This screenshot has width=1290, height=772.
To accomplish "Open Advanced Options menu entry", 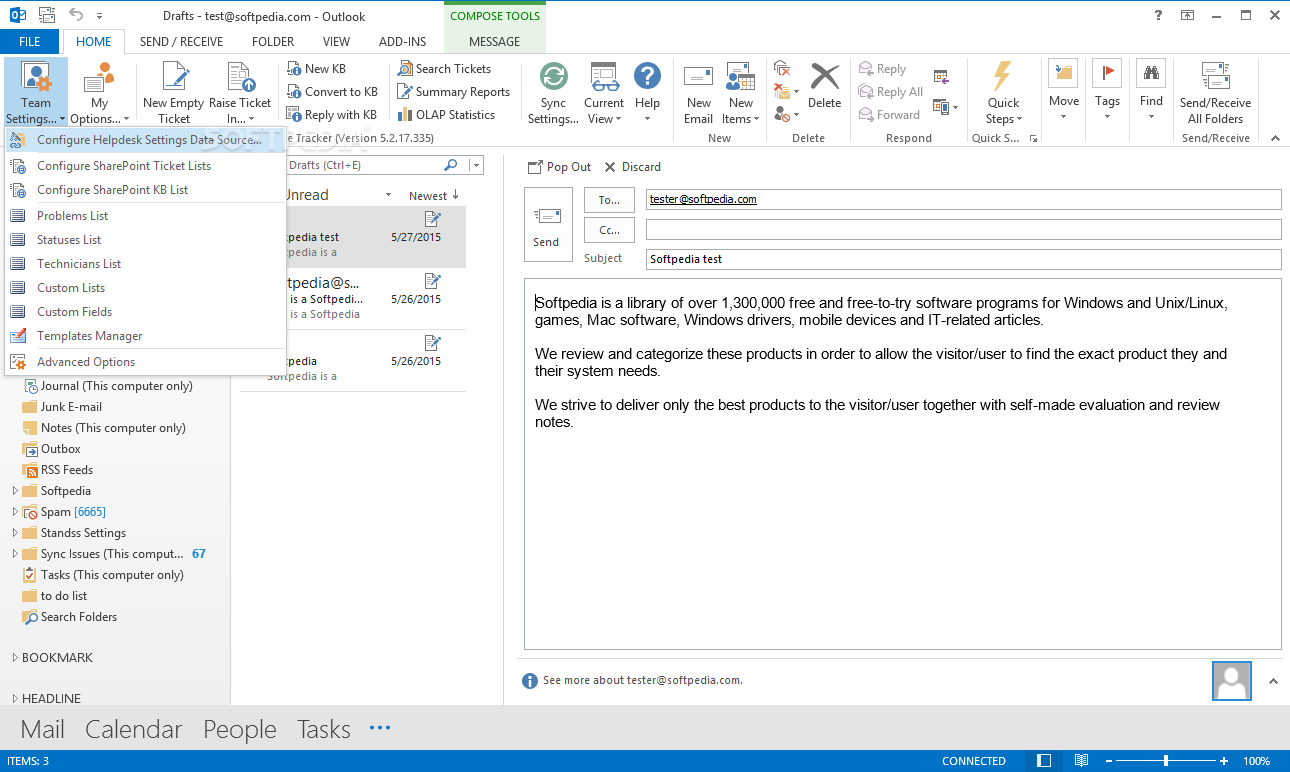I will [x=146, y=362].
